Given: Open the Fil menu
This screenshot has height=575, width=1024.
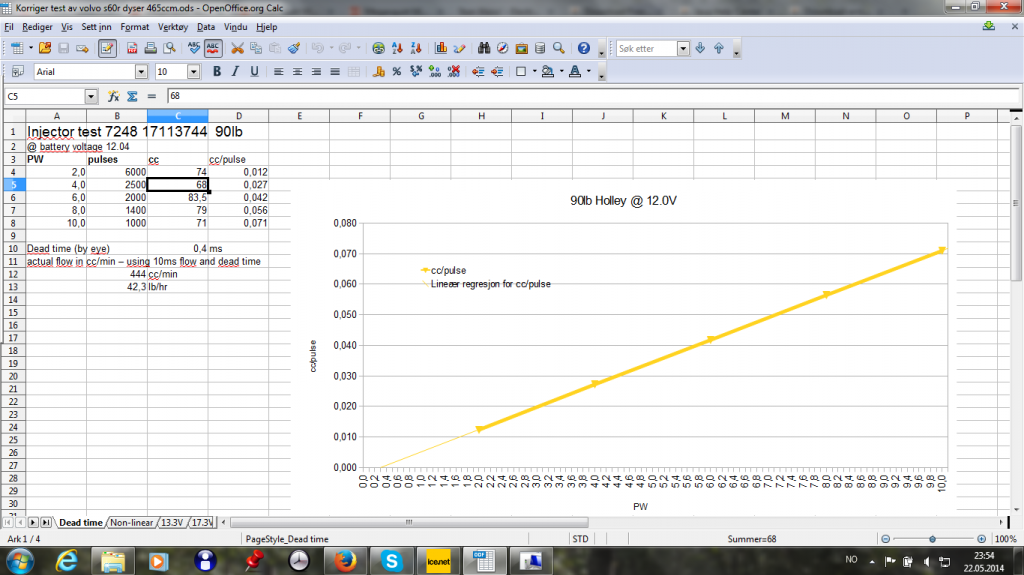Looking at the screenshot, I should click(8, 27).
